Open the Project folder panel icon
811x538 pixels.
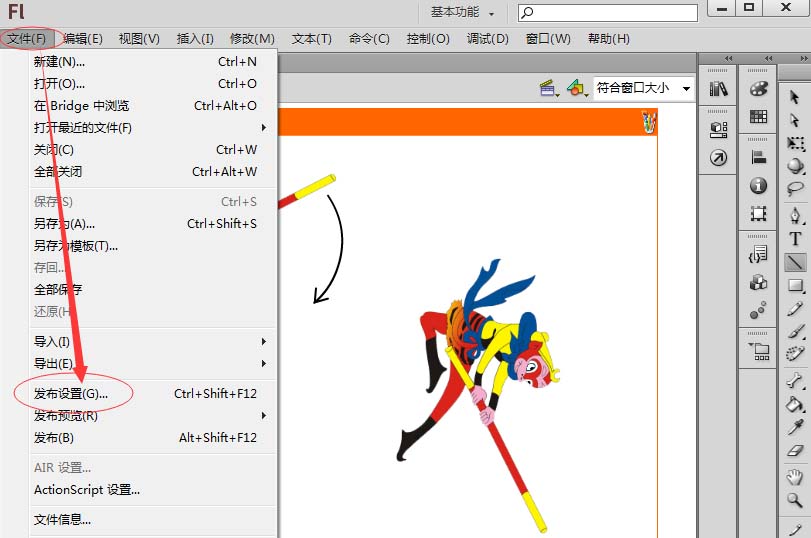[x=759, y=351]
